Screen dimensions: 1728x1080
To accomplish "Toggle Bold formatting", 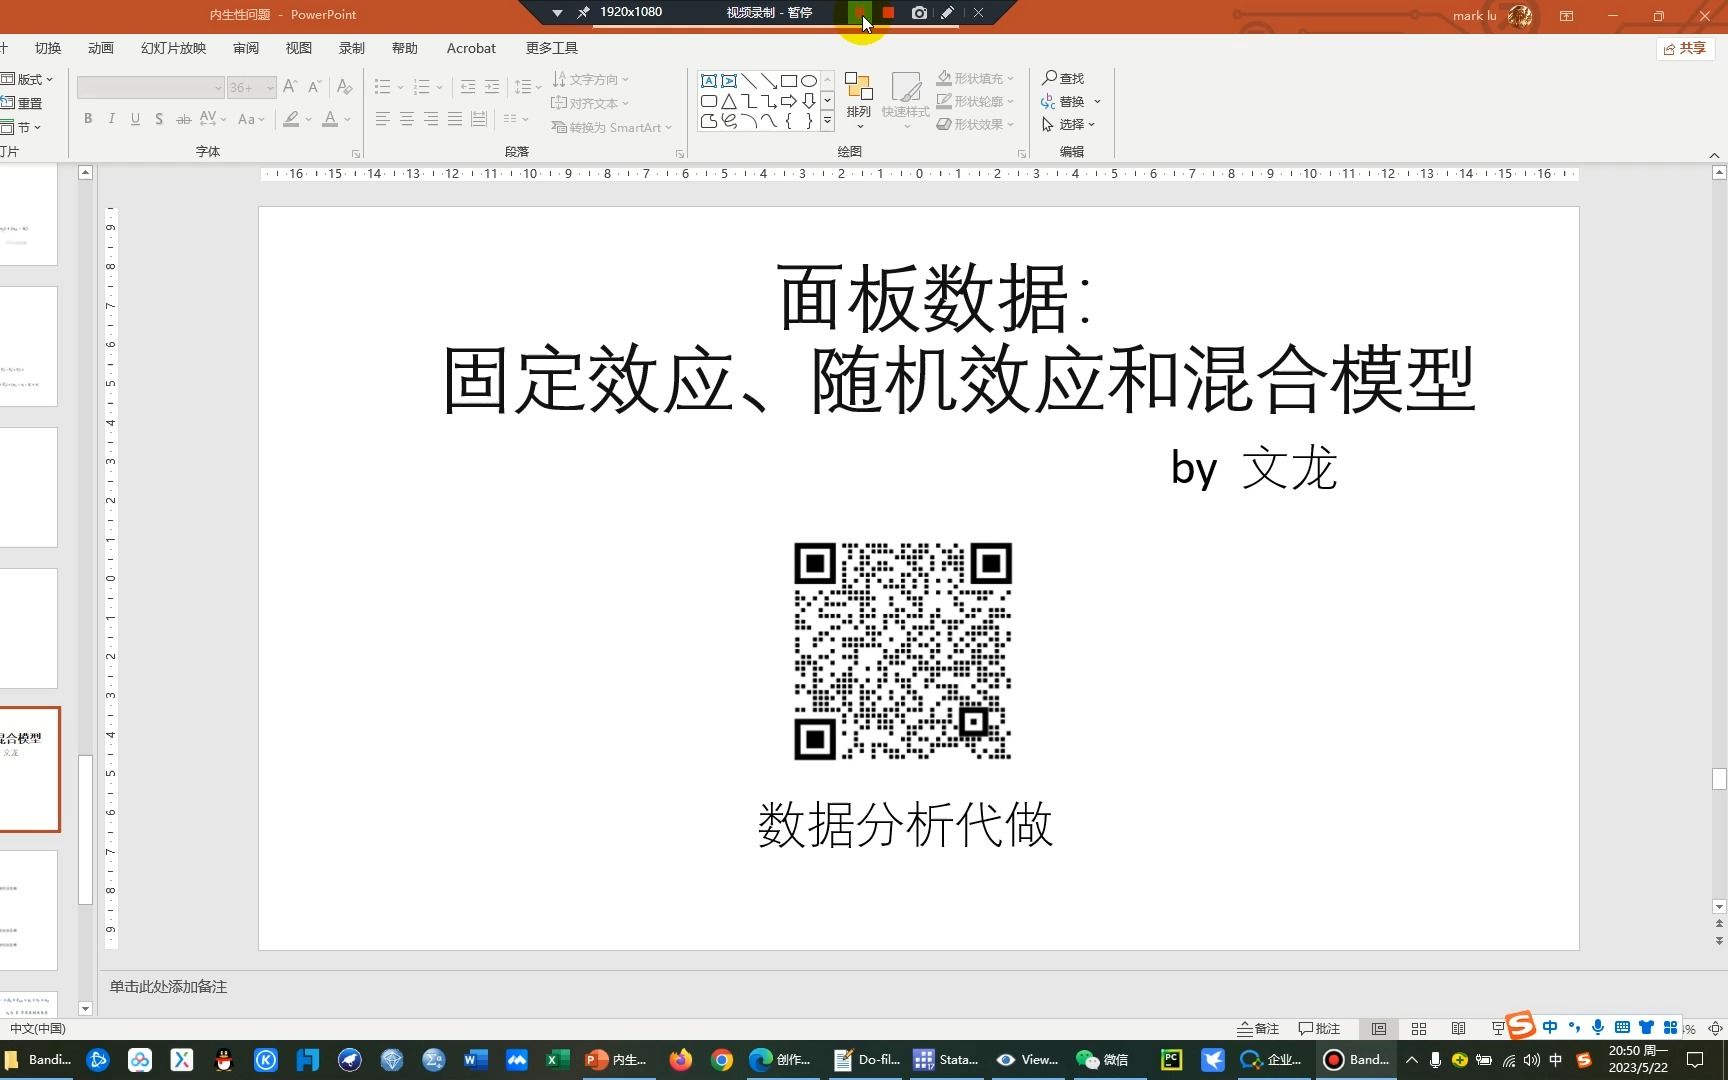I will click(88, 119).
